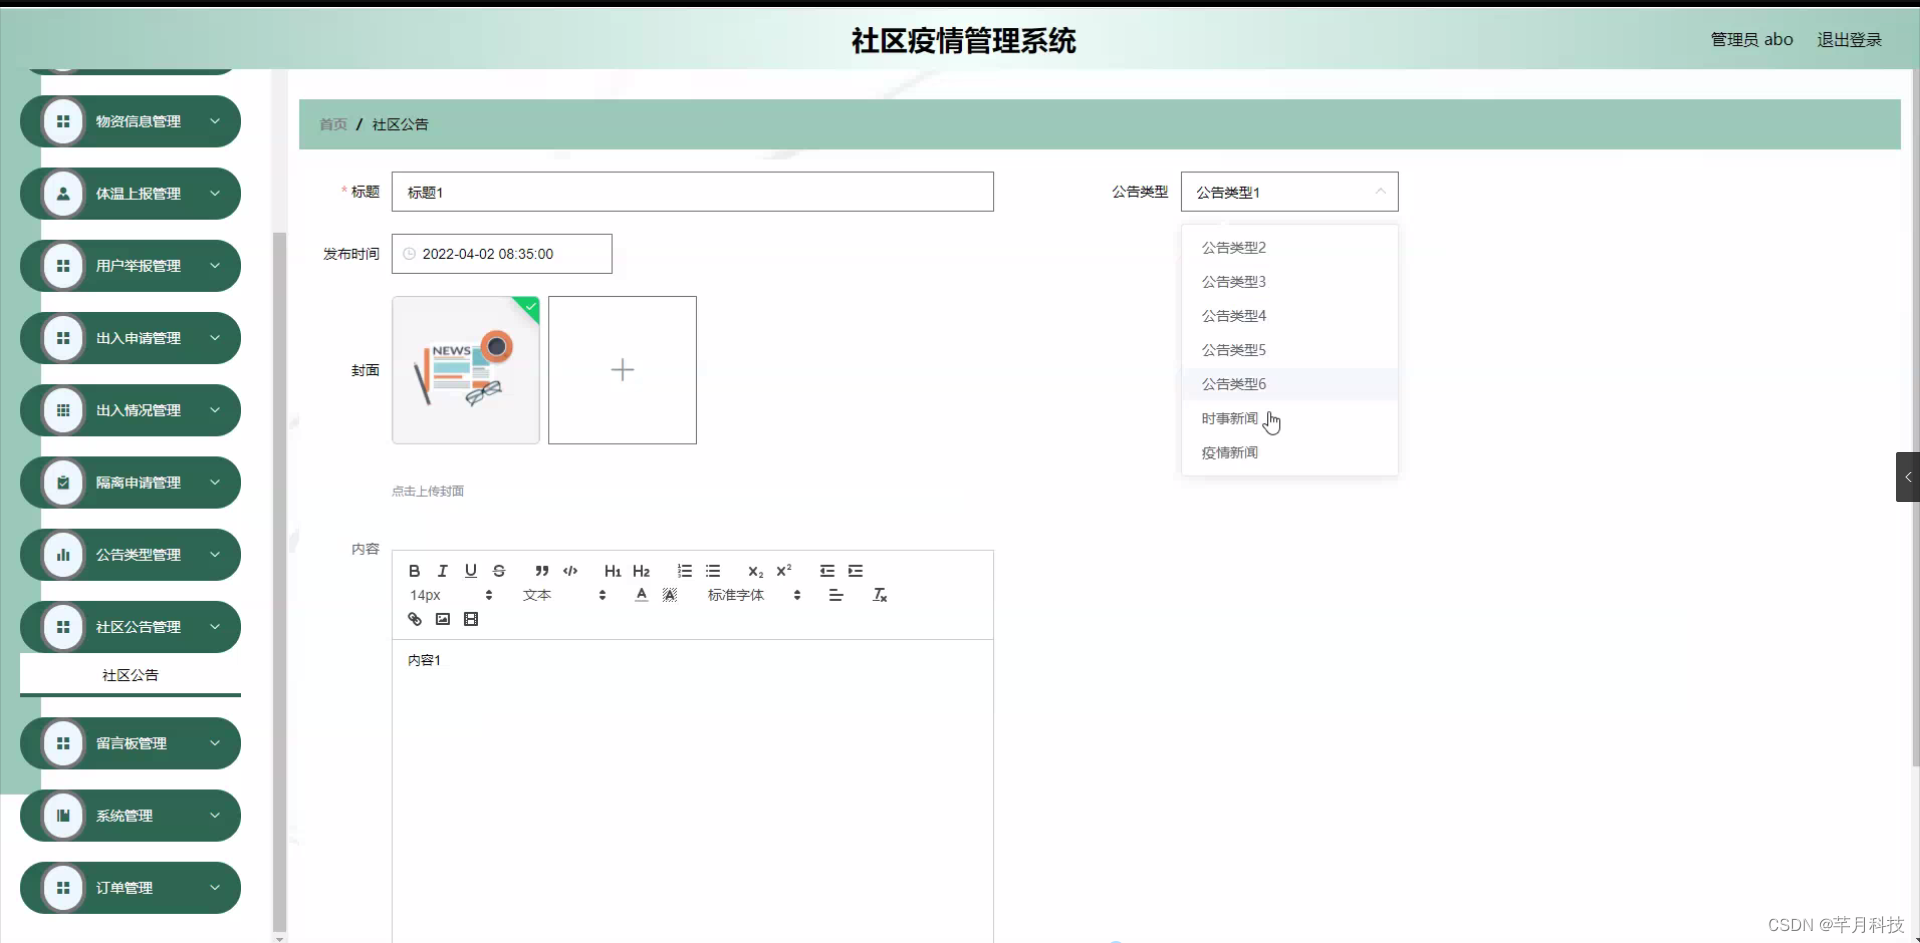1920x943 pixels.
Task: Apply strikethrough formatting to the content
Action: click(498, 571)
